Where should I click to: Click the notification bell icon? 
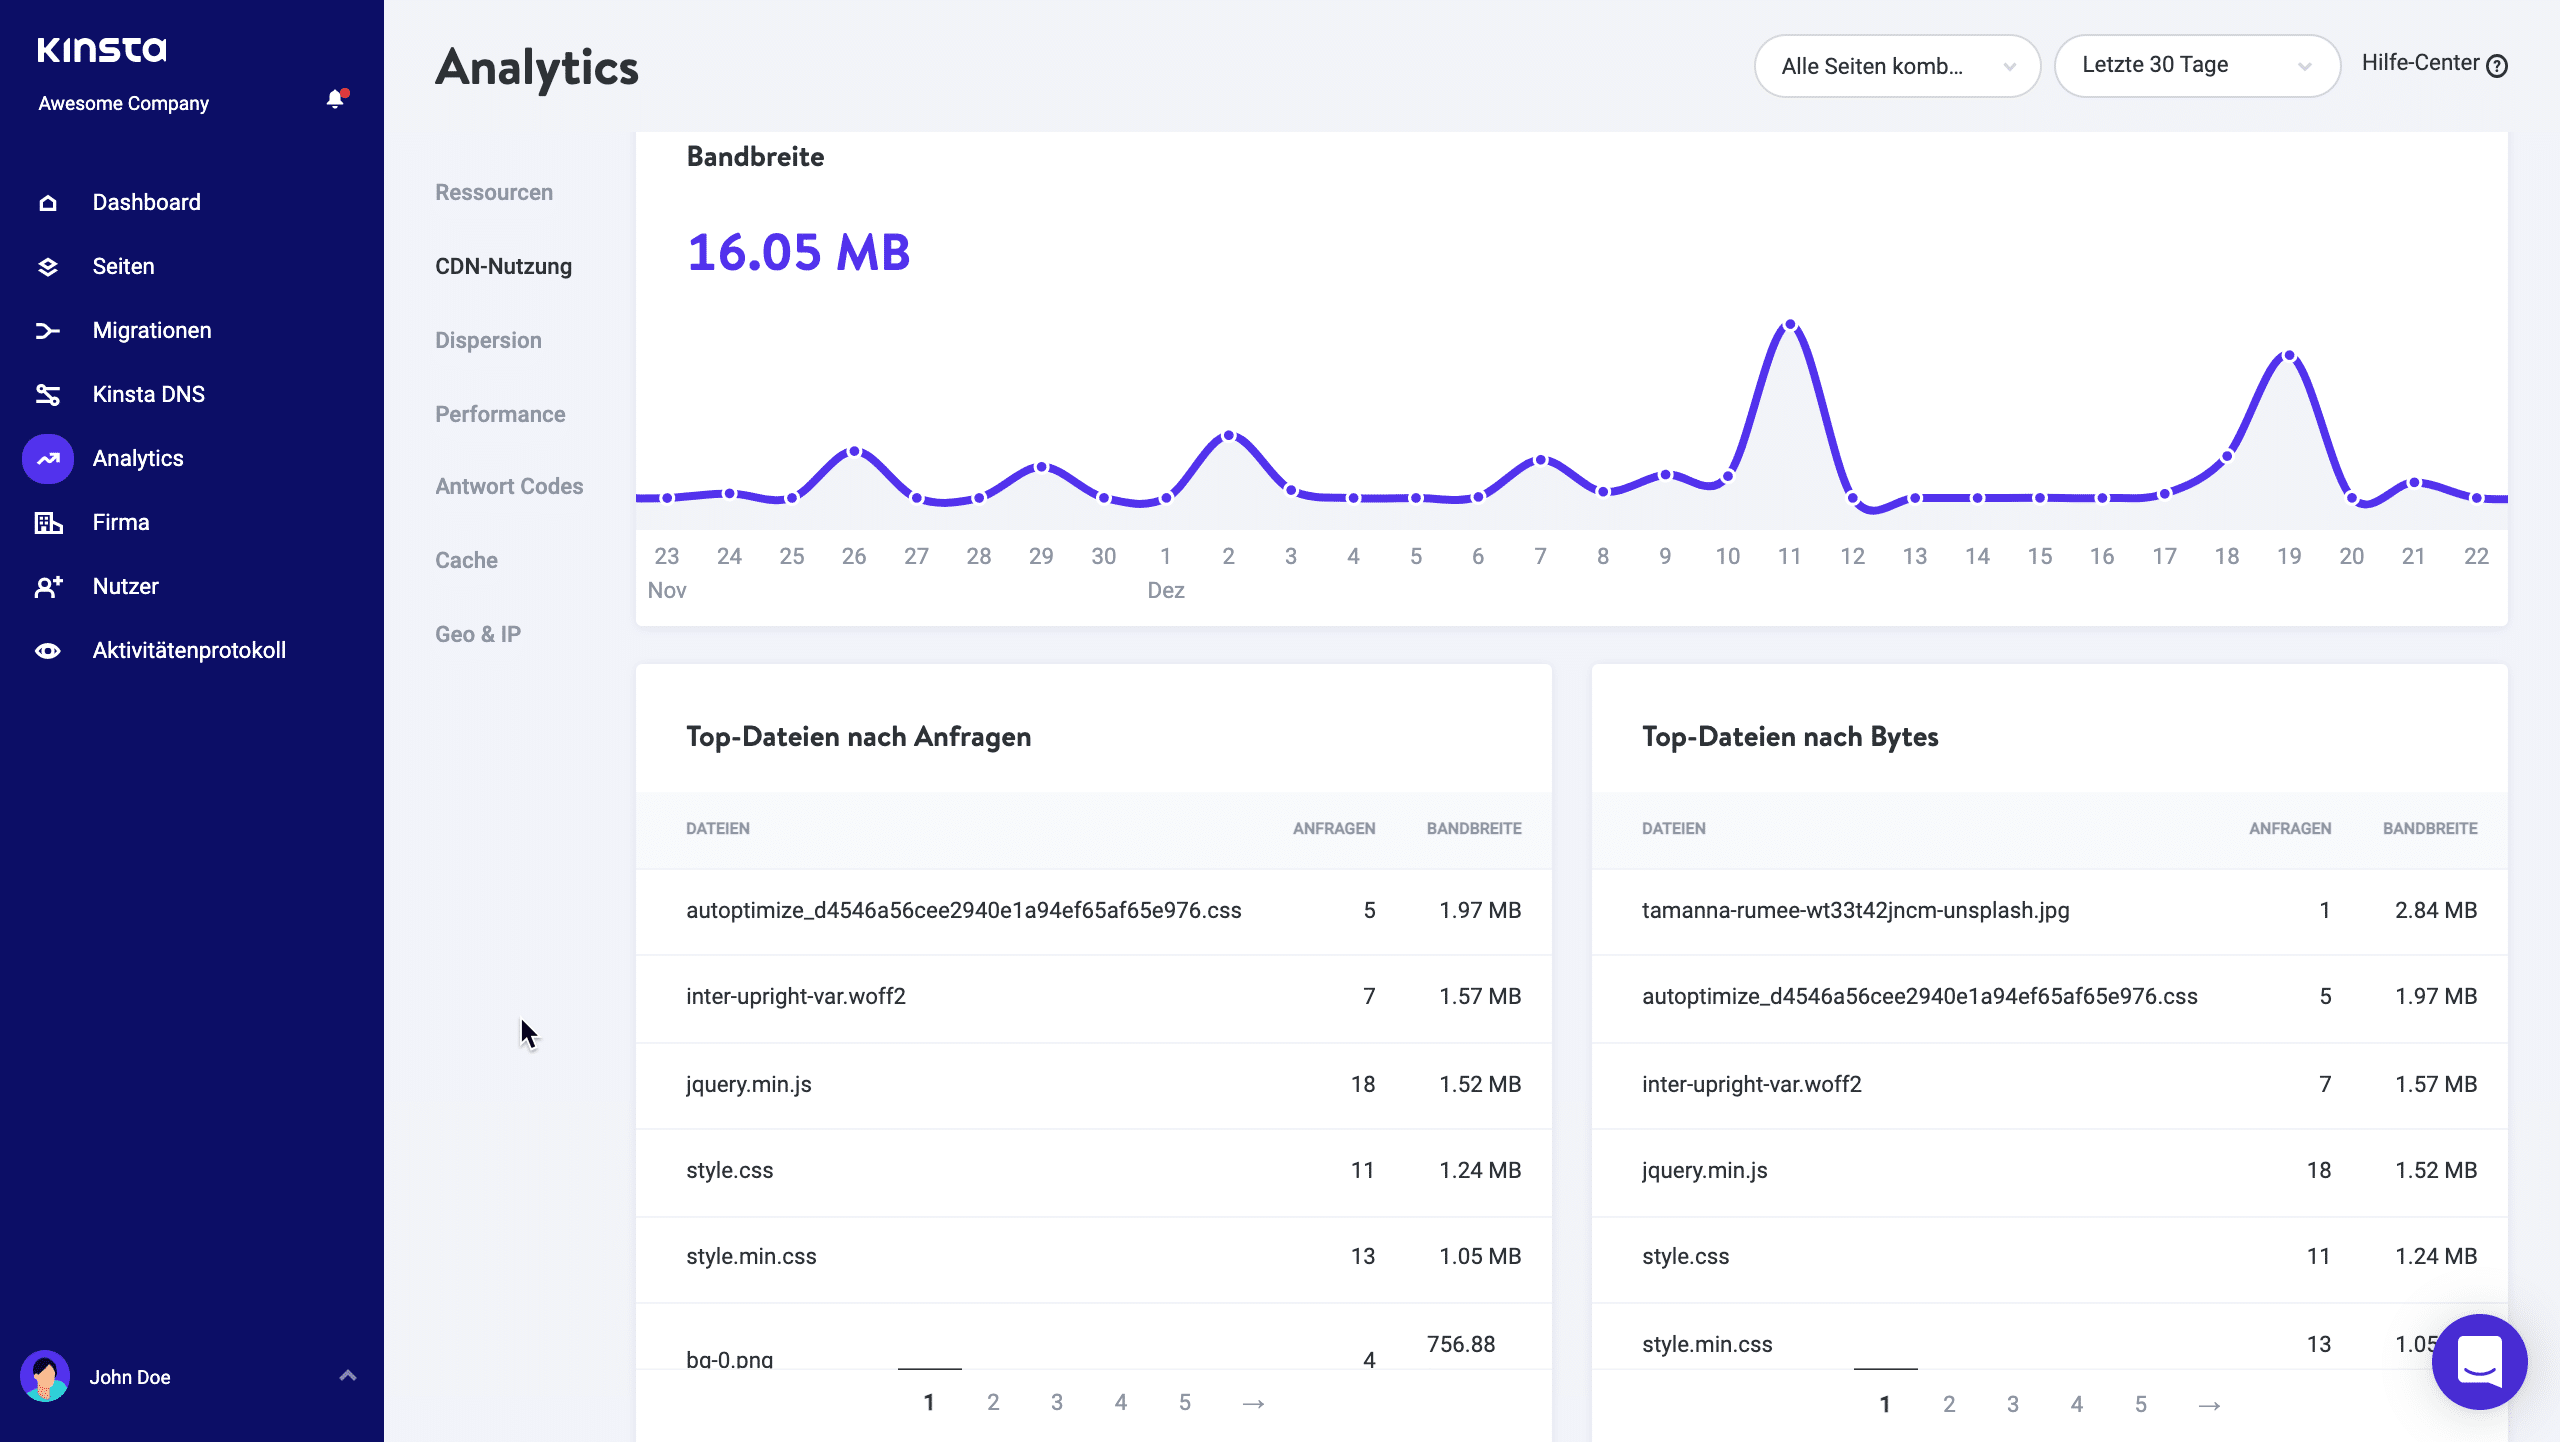tap(334, 100)
